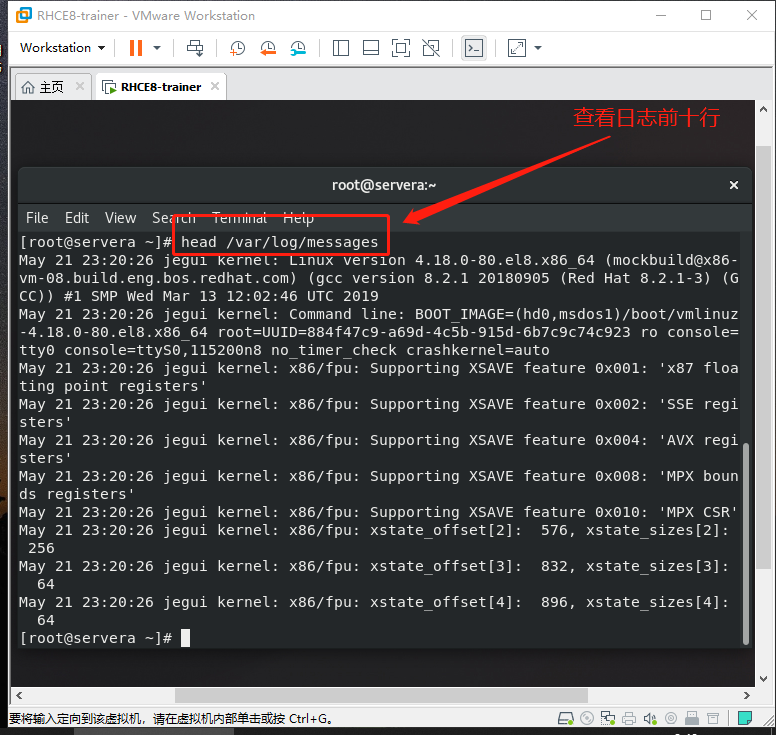Click the horizontal scrollbar thumb
Image resolution: width=776 pixels, height=735 pixels.
pyautogui.click(x=381, y=695)
